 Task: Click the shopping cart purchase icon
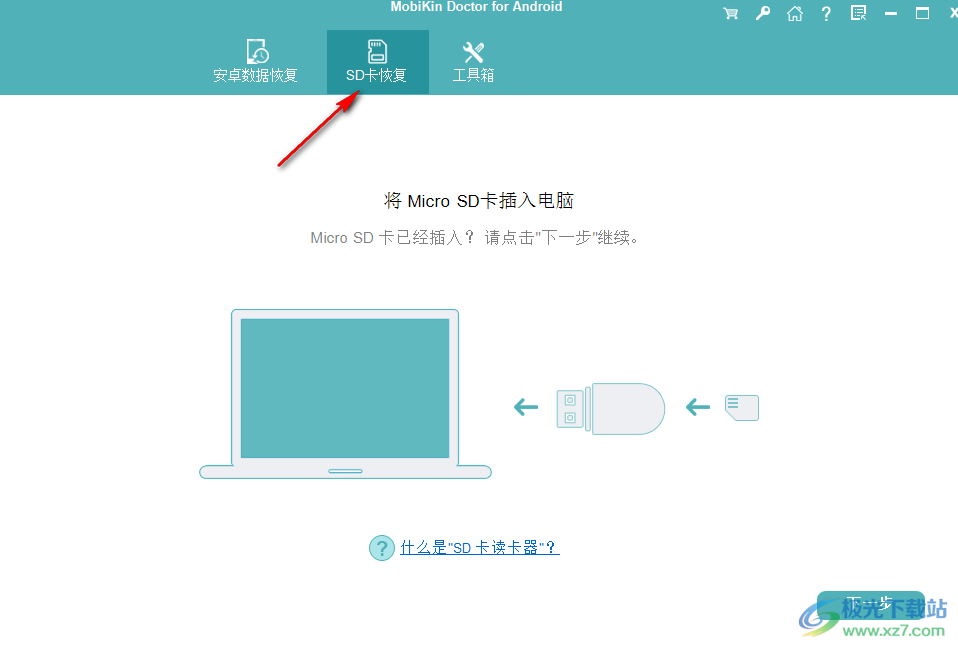(x=730, y=14)
